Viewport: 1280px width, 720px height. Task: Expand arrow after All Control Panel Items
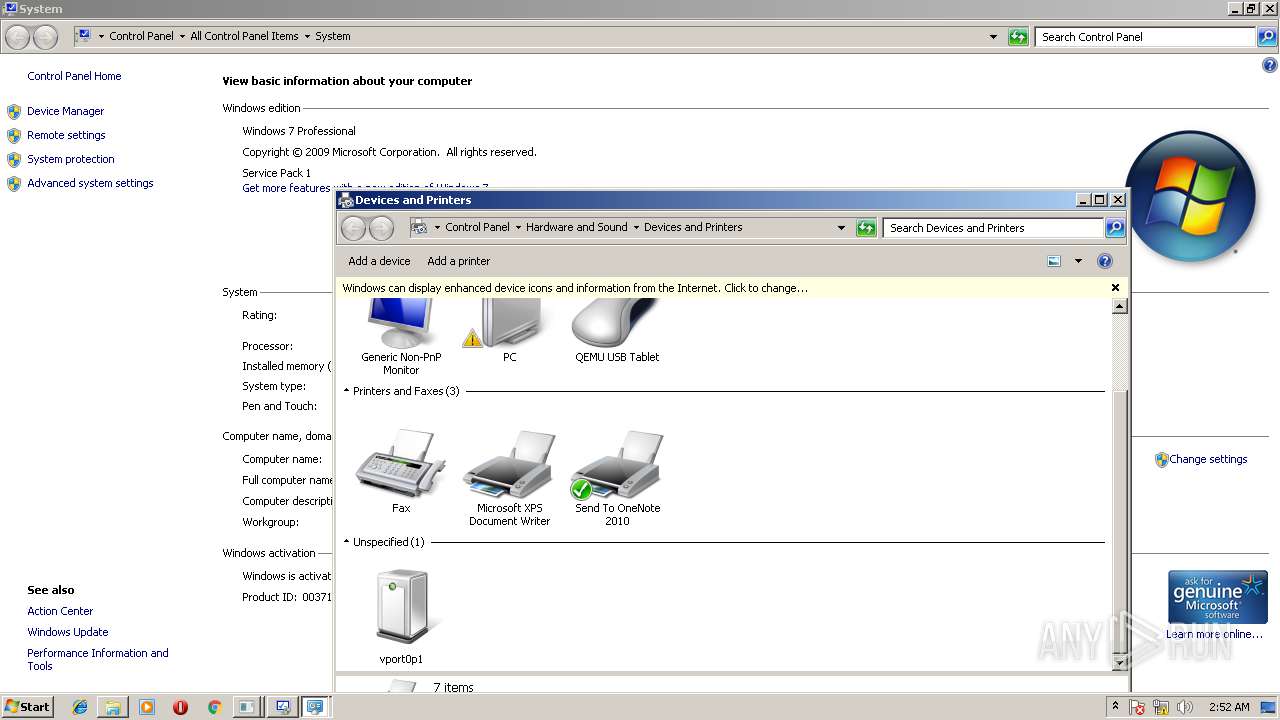click(x=307, y=36)
